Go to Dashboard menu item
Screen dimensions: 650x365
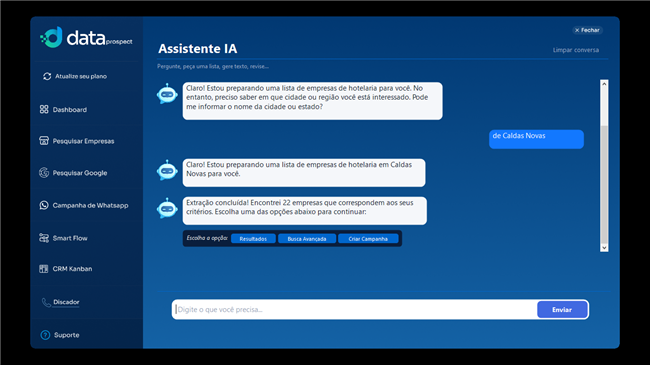70,110
